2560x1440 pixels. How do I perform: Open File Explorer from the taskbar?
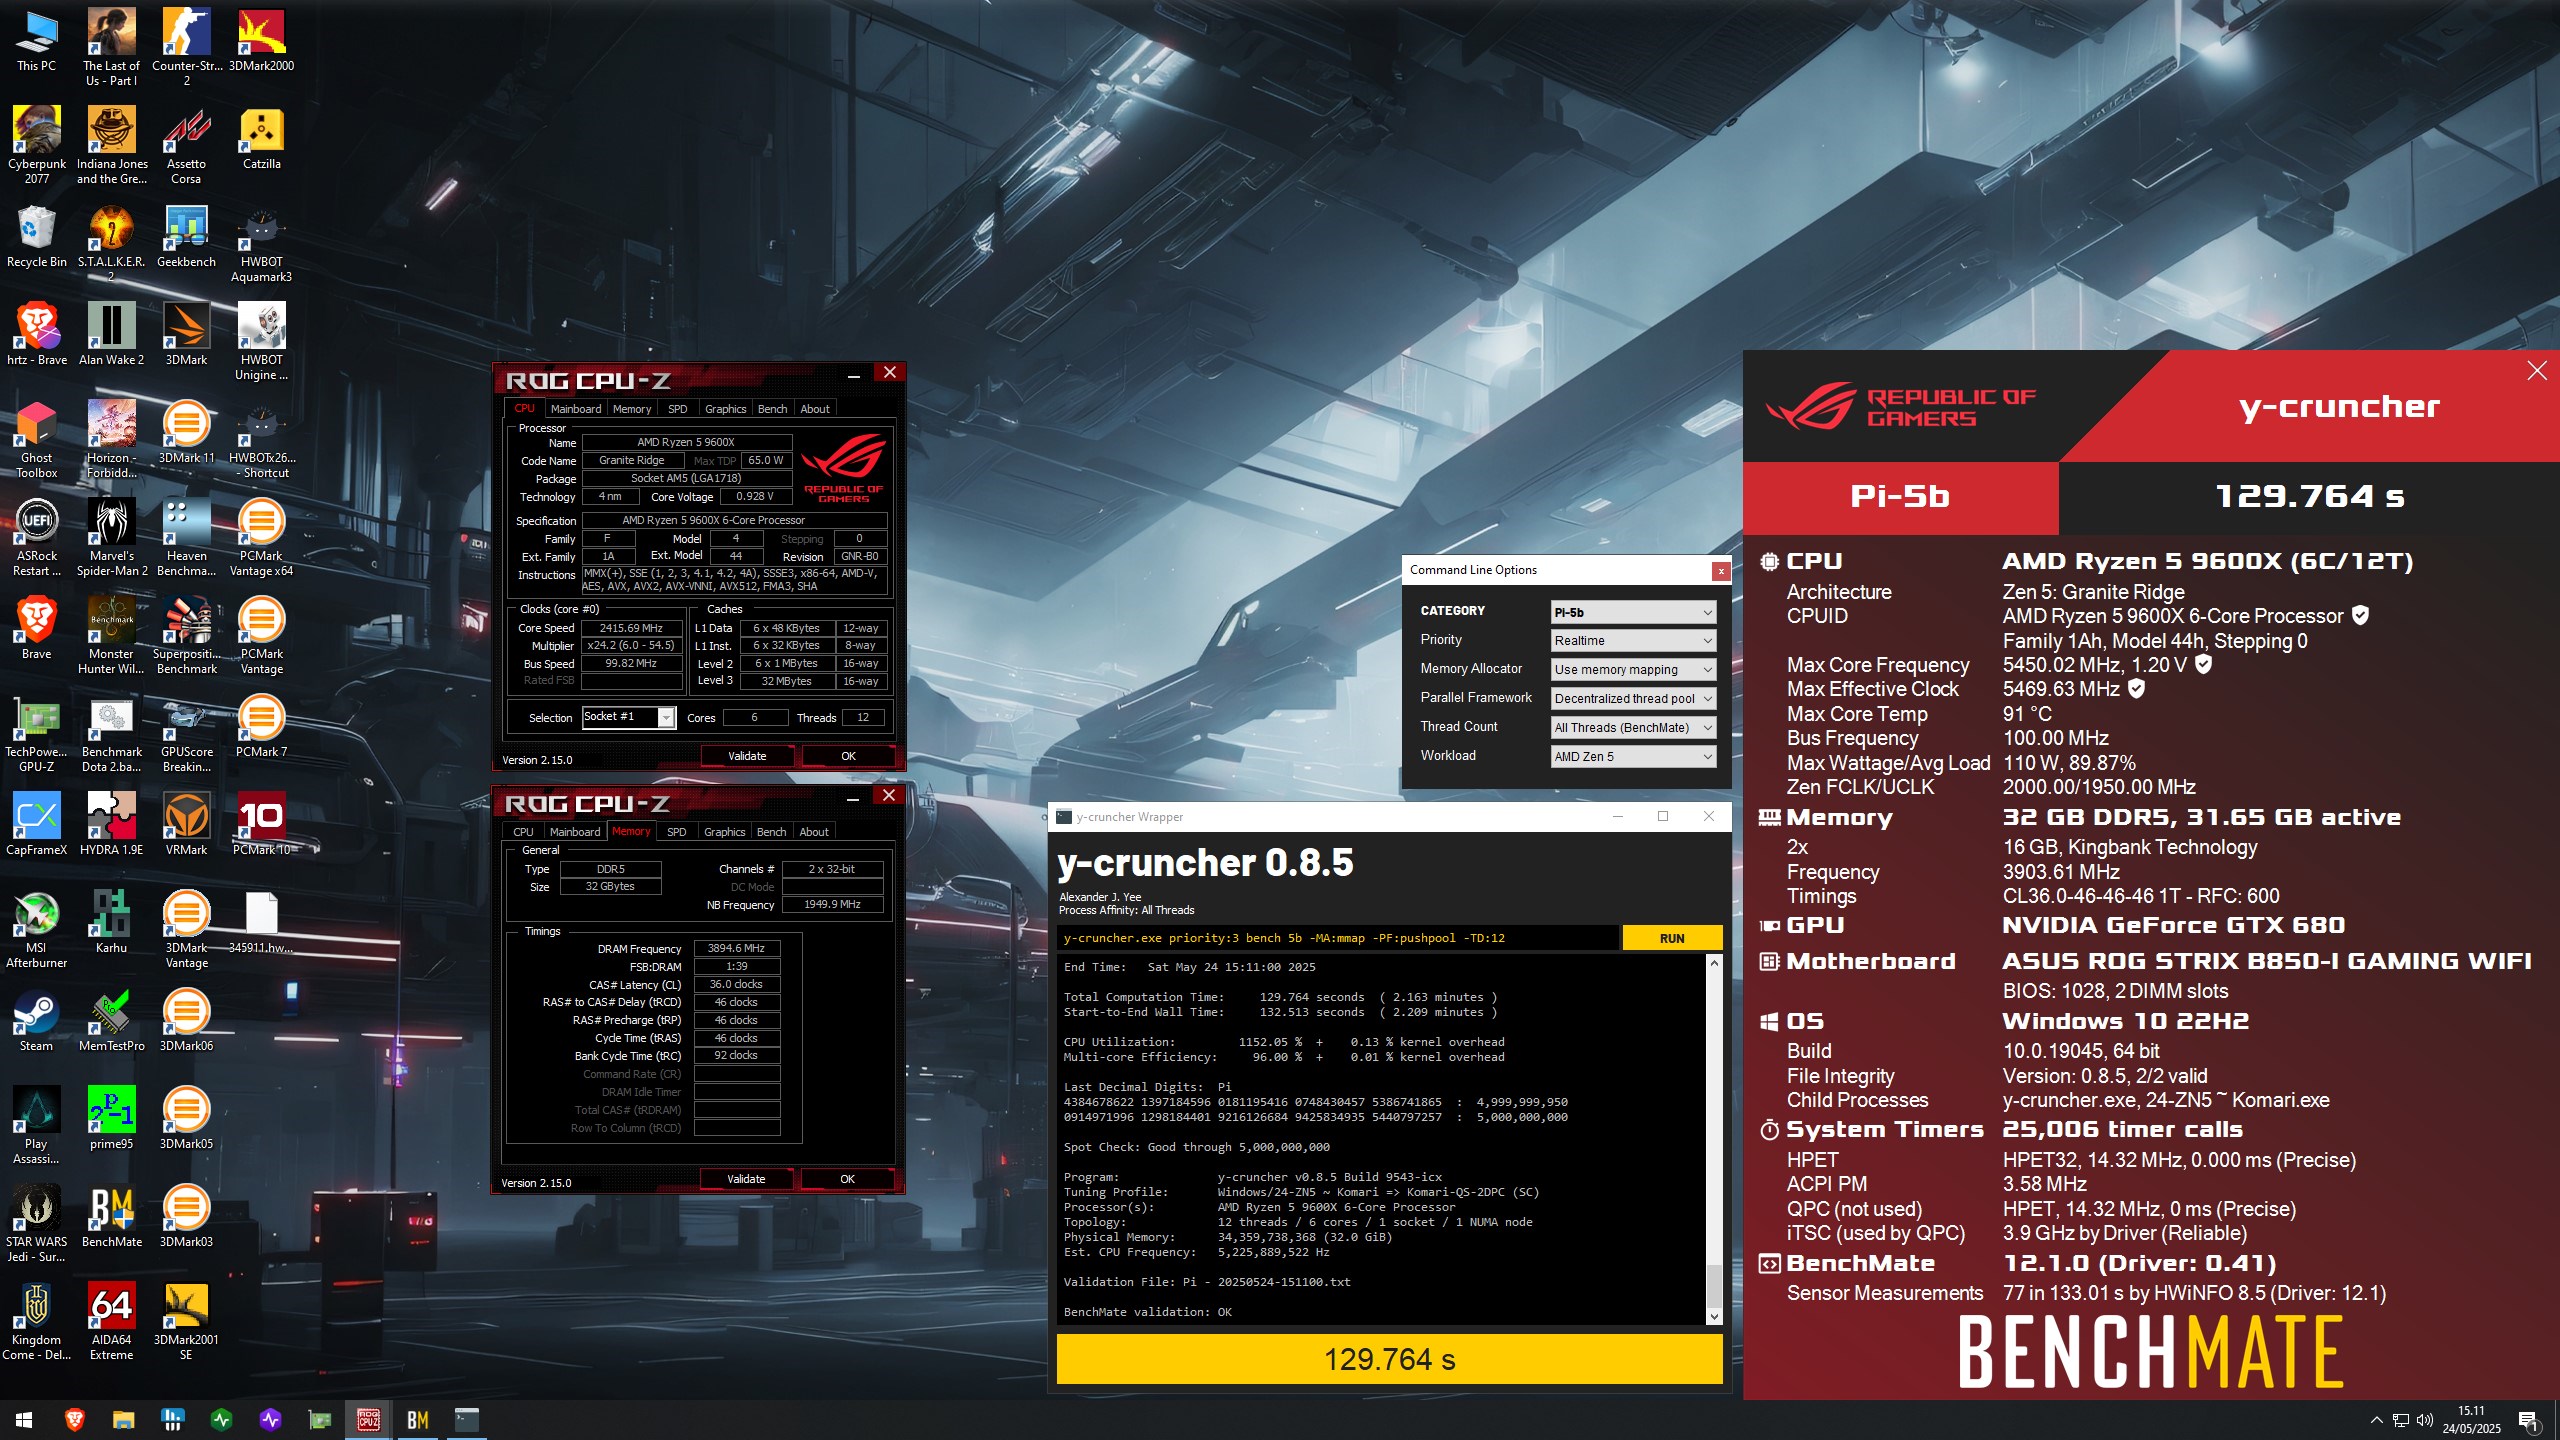123,1419
